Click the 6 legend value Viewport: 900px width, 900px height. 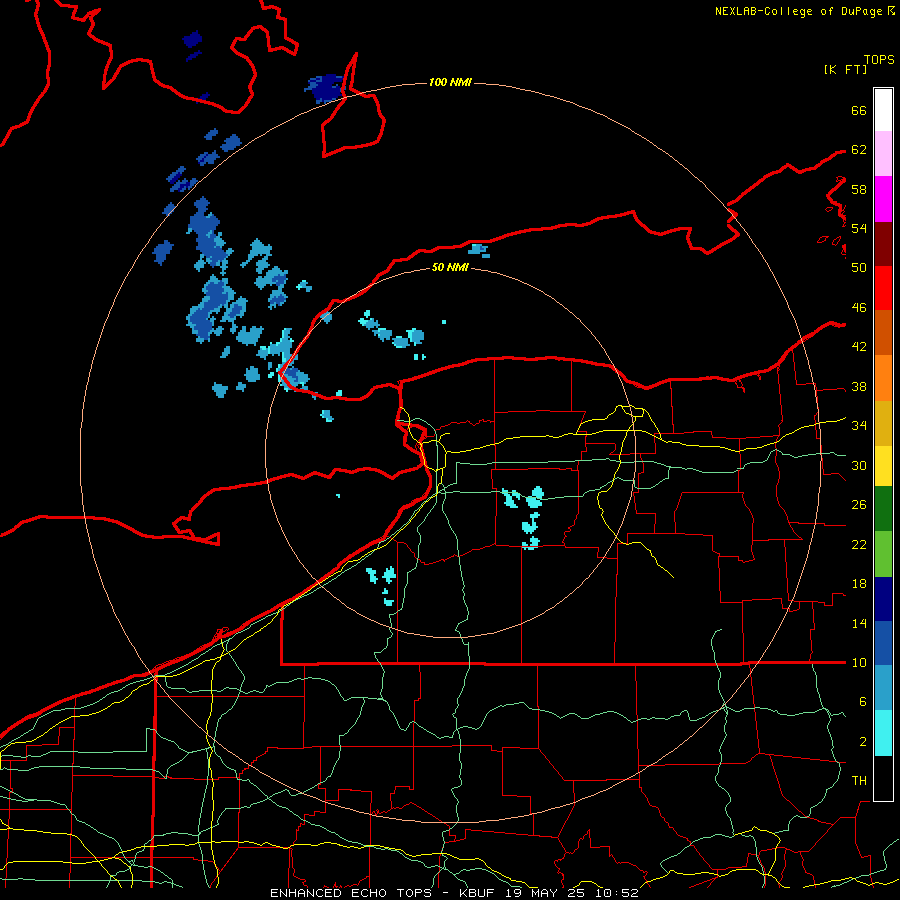tap(863, 702)
